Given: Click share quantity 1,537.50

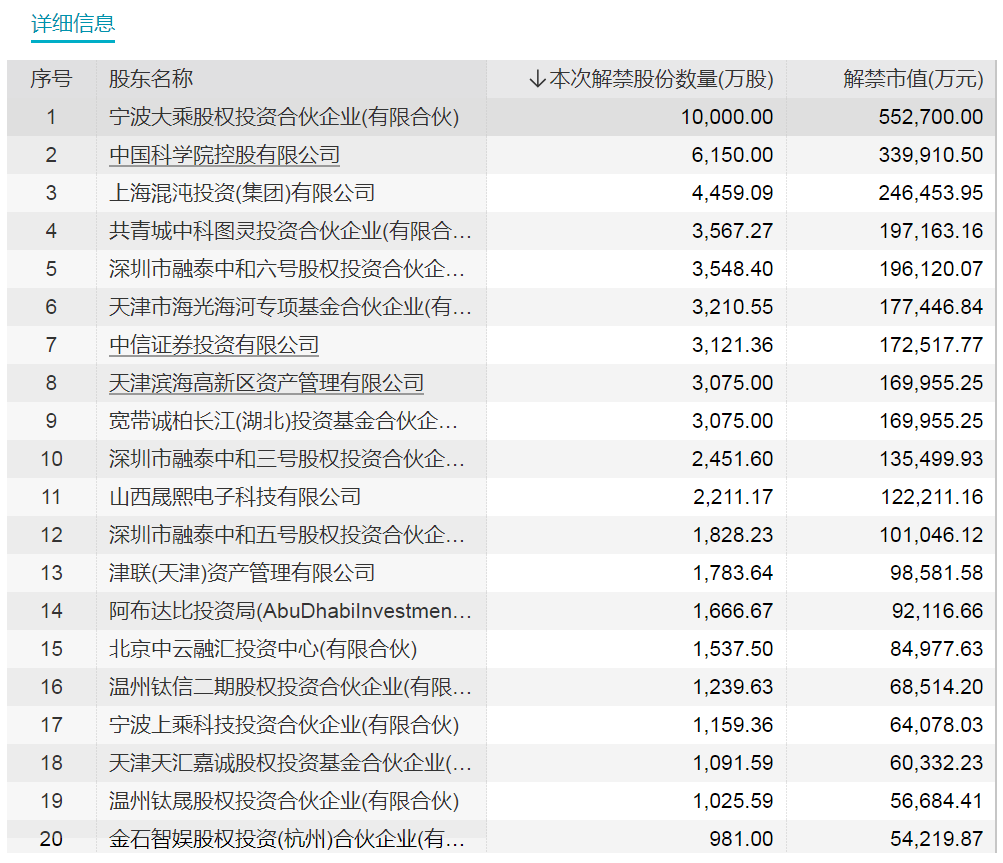Looking at the screenshot, I should 733,649.
